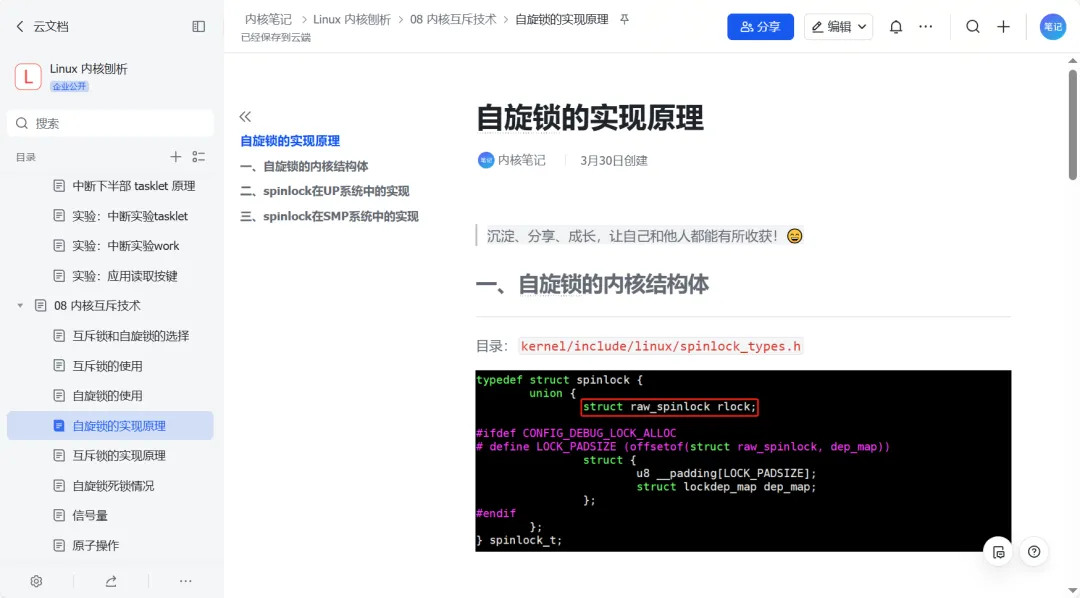Click the share arrow icon at sidebar bottom
Viewport: 1080px width, 598px height.
tap(111, 581)
